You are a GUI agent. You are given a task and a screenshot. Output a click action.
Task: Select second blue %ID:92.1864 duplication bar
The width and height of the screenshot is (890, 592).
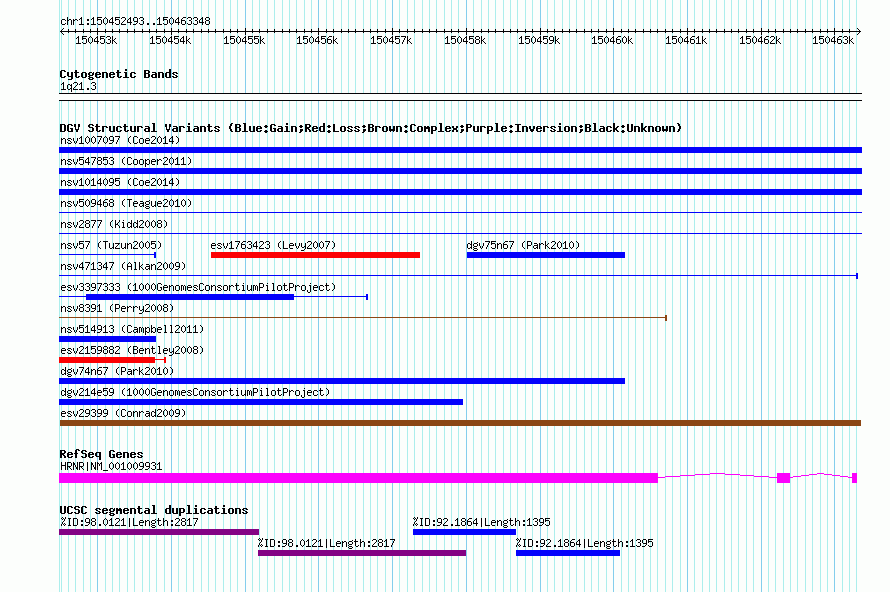pos(568,553)
